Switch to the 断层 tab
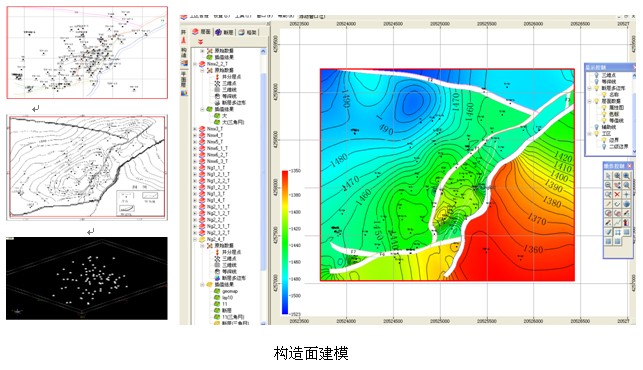 pos(224,32)
